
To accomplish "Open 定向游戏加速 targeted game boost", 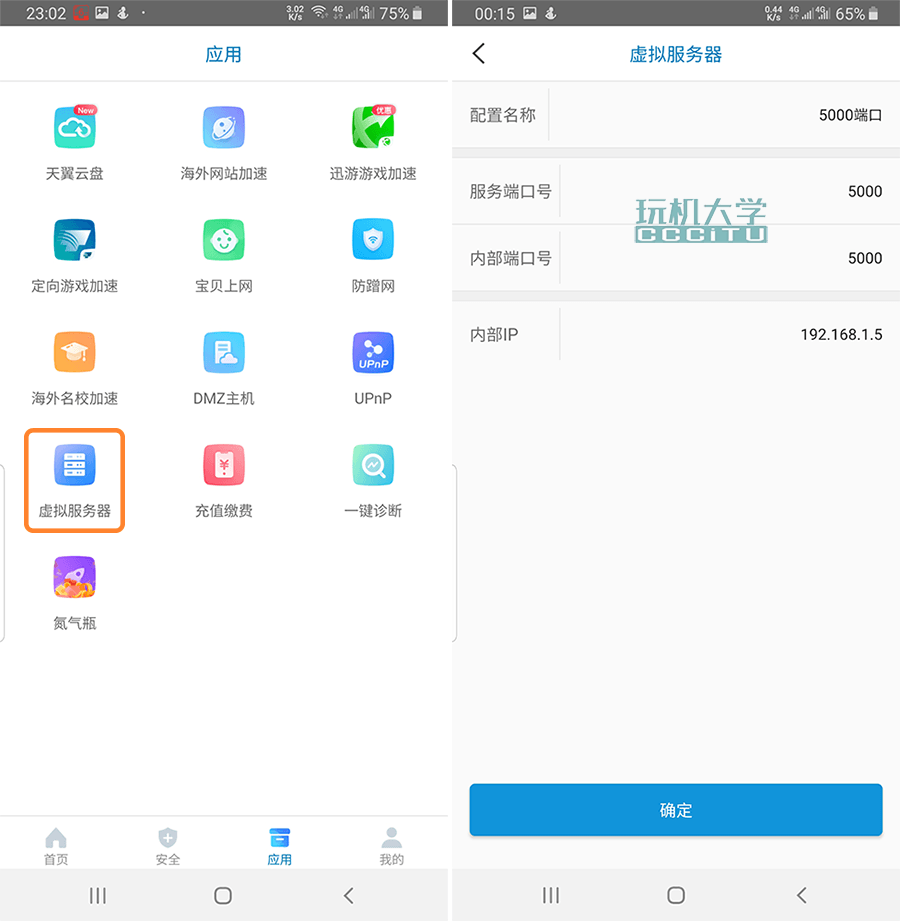I will [74, 240].
